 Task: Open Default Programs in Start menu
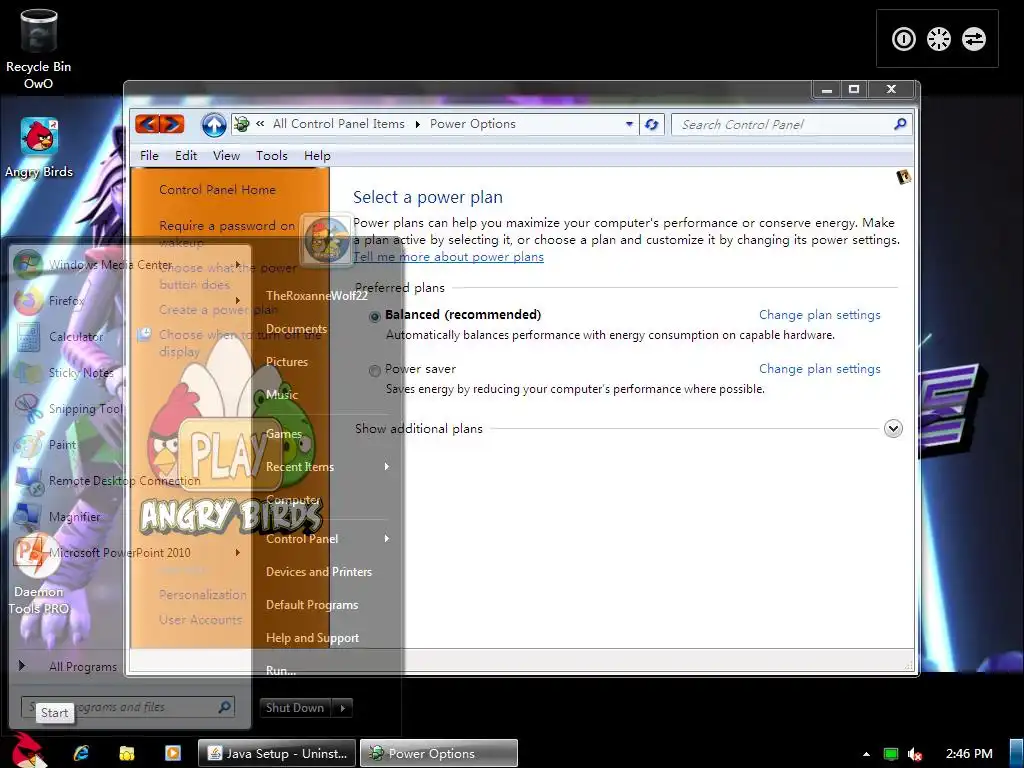point(312,605)
